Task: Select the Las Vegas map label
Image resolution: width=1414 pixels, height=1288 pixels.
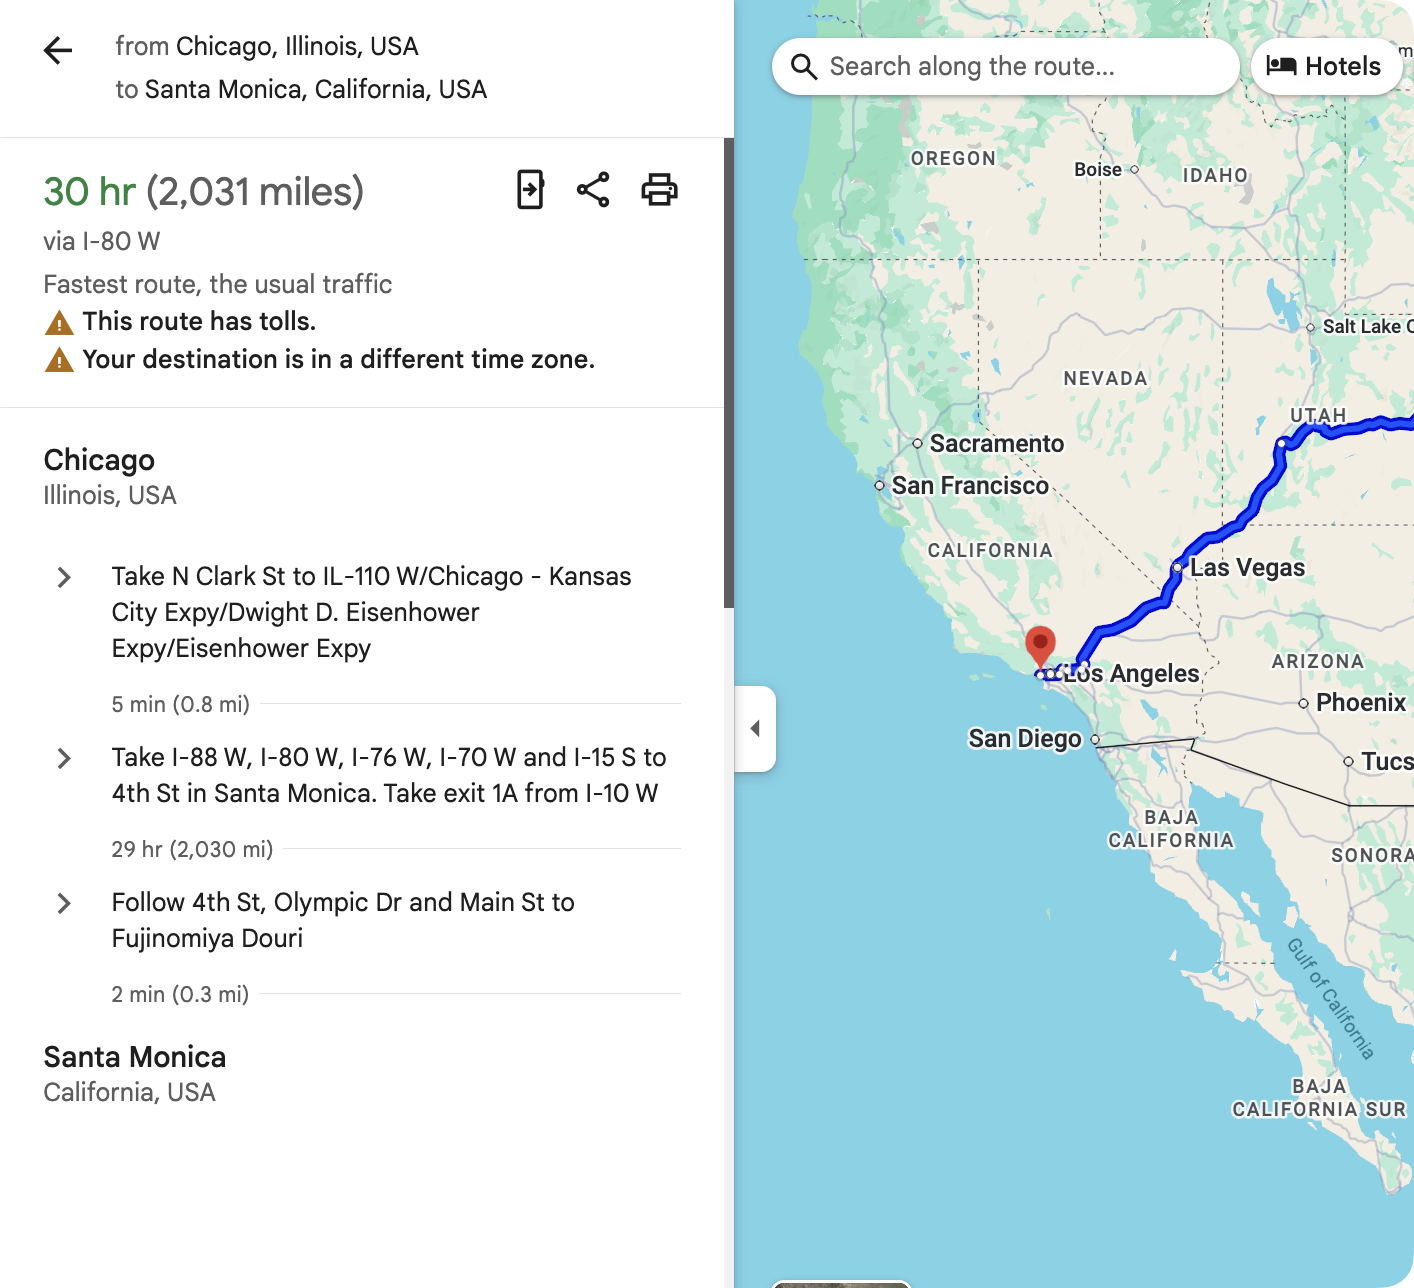Action: (x=1247, y=568)
